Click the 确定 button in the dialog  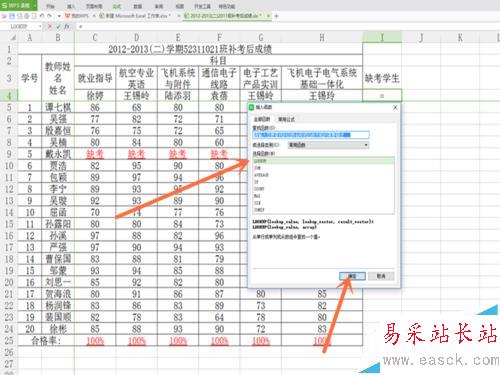pyautogui.click(x=352, y=276)
